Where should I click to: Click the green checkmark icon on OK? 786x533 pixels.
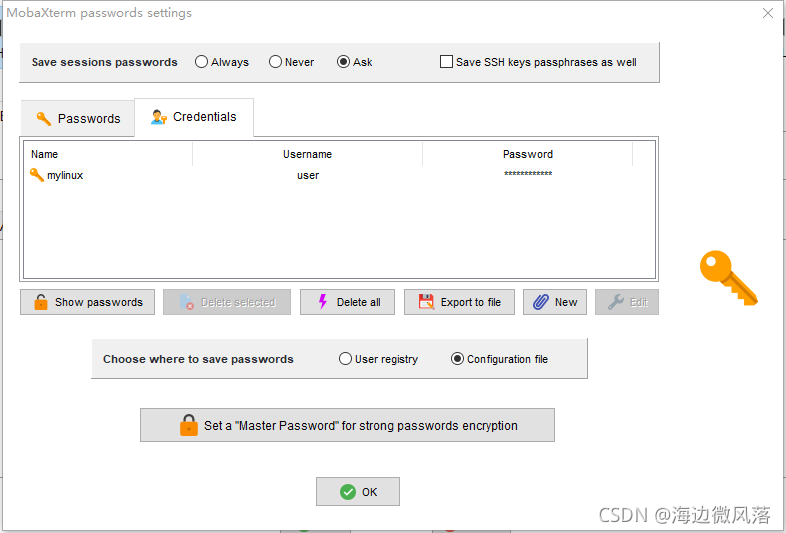347,492
